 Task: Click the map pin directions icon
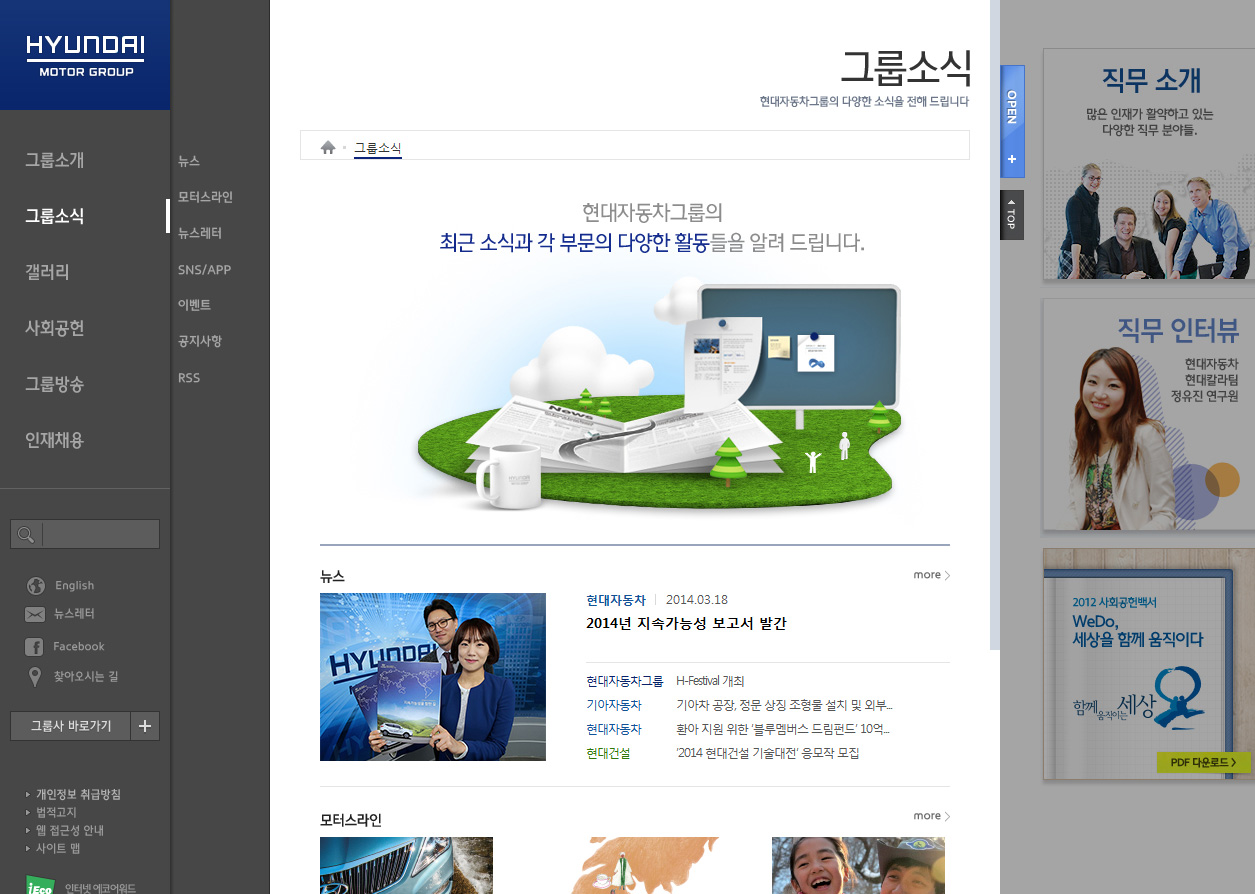(x=36, y=677)
